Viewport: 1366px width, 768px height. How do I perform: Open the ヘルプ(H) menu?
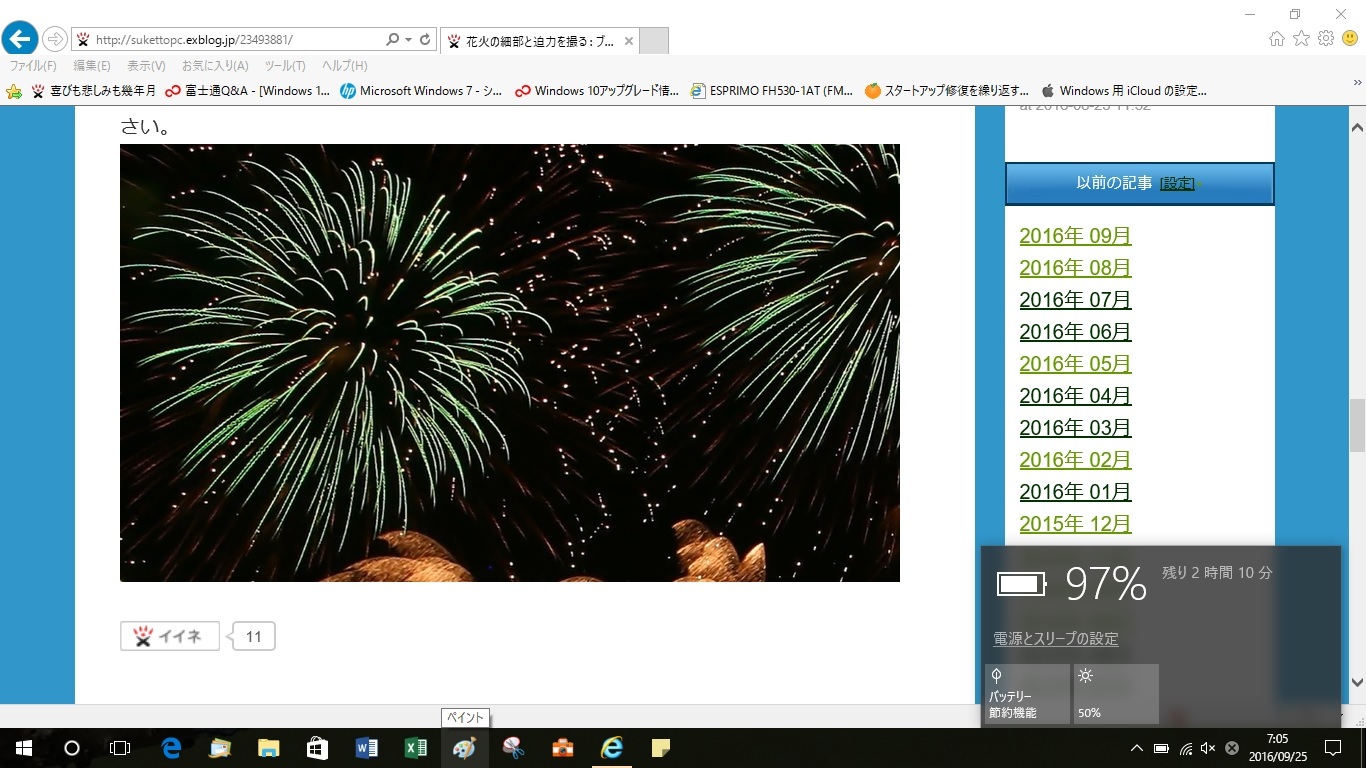344,66
